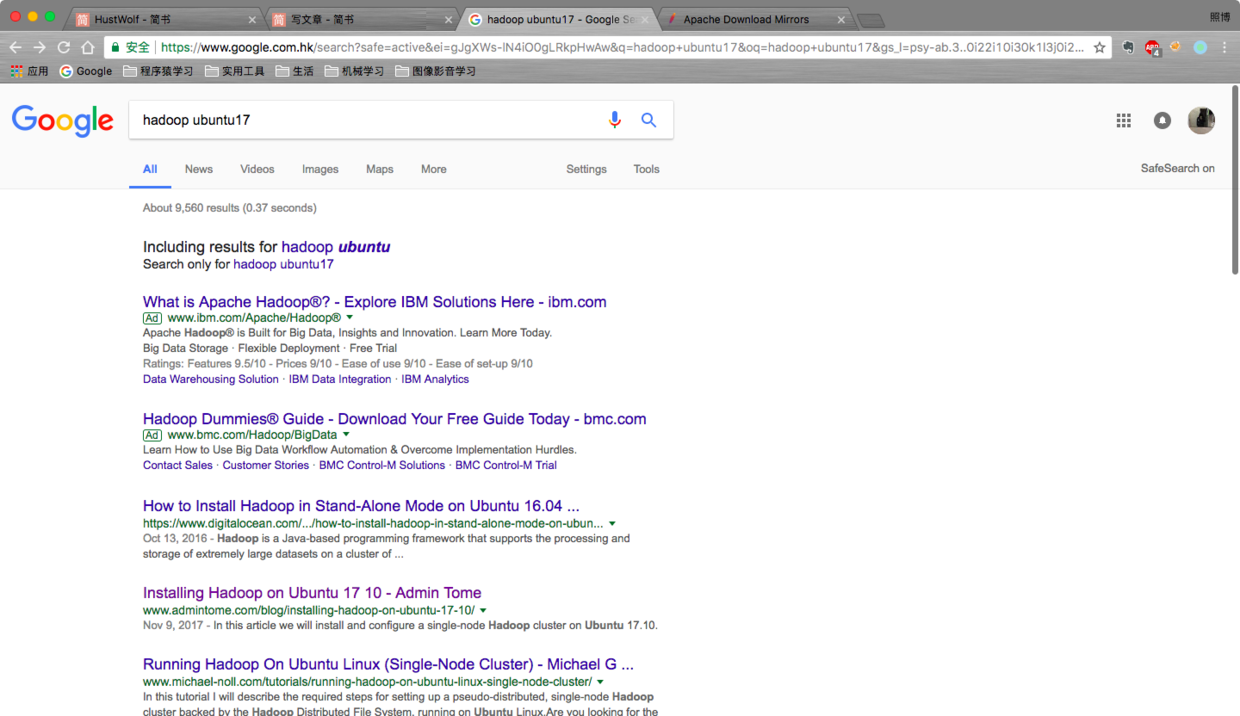The image size is (1240, 716).
Task: Open the Customer Stories sitelink
Action: (266, 465)
